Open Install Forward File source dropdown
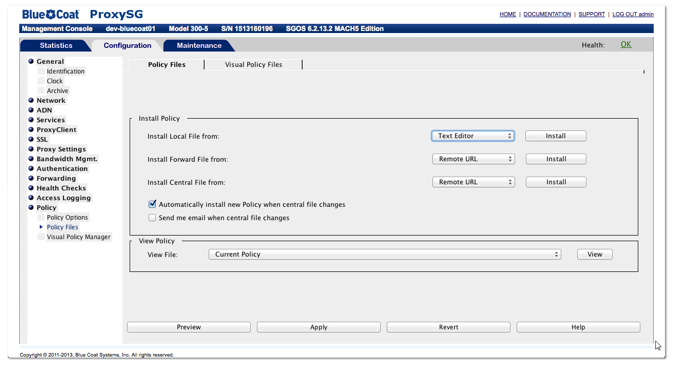The width and height of the screenshot is (675, 366). (473, 159)
